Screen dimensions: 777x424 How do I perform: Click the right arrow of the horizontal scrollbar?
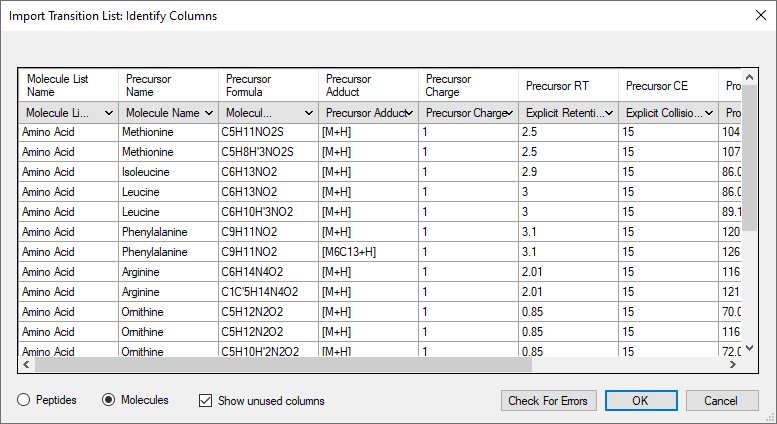click(x=732, y=365)
